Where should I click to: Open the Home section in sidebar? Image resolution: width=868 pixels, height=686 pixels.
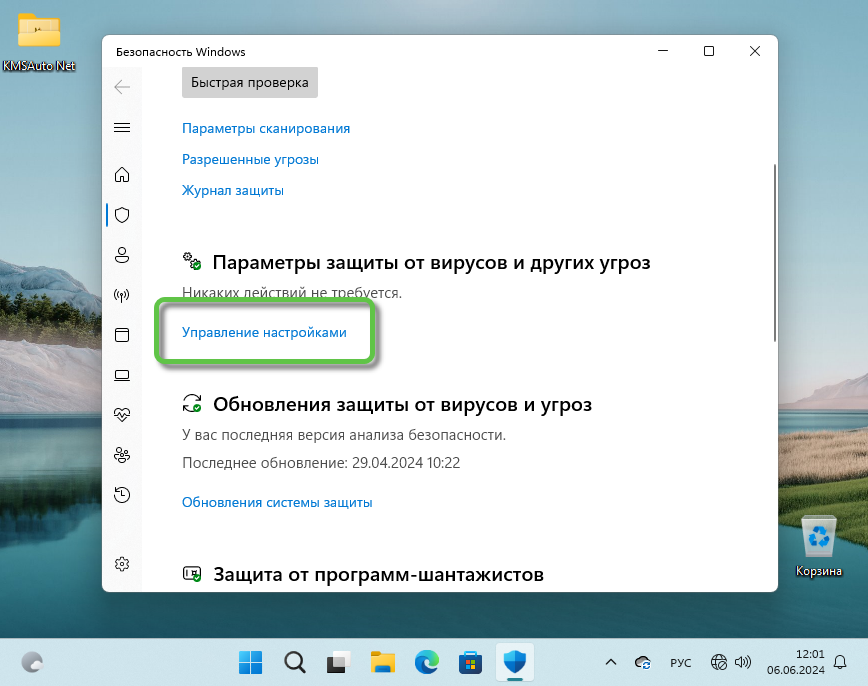122,175
